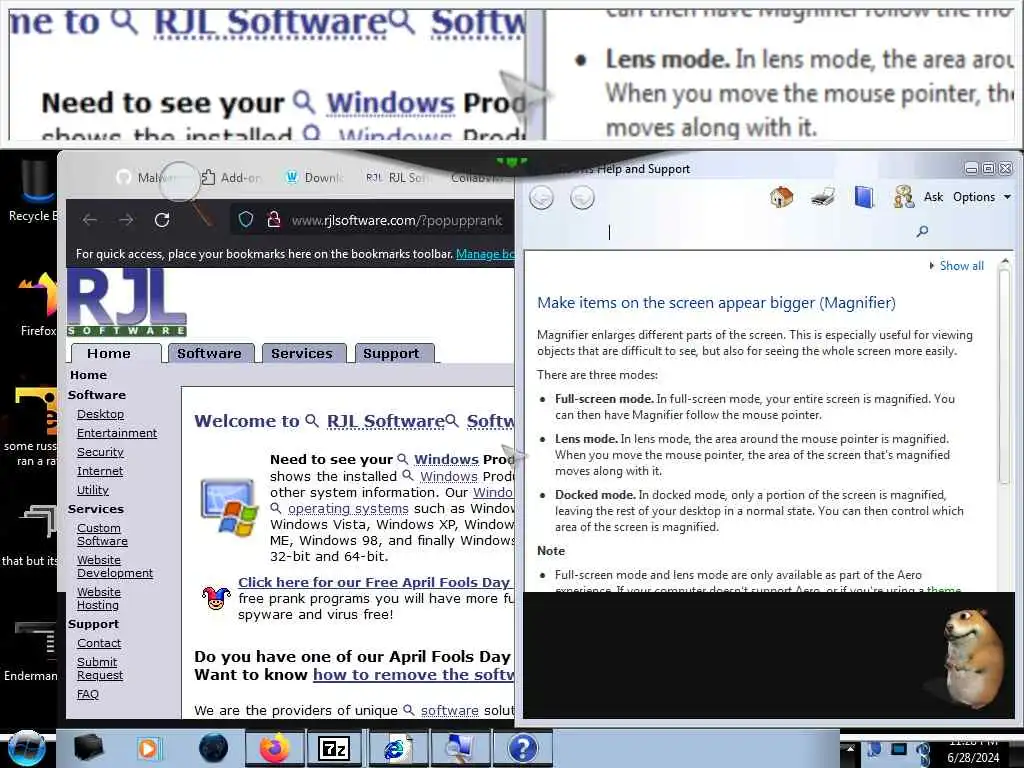
Task: Click the Windows monitor product icon
Action: click(x=229, y=507)
